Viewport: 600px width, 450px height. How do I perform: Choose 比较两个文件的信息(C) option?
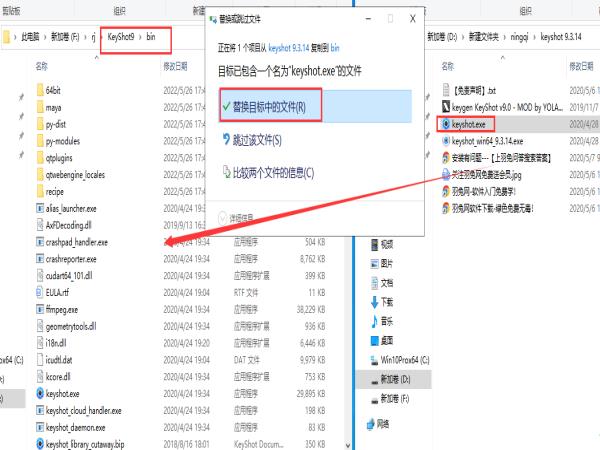tap(269, 173)
